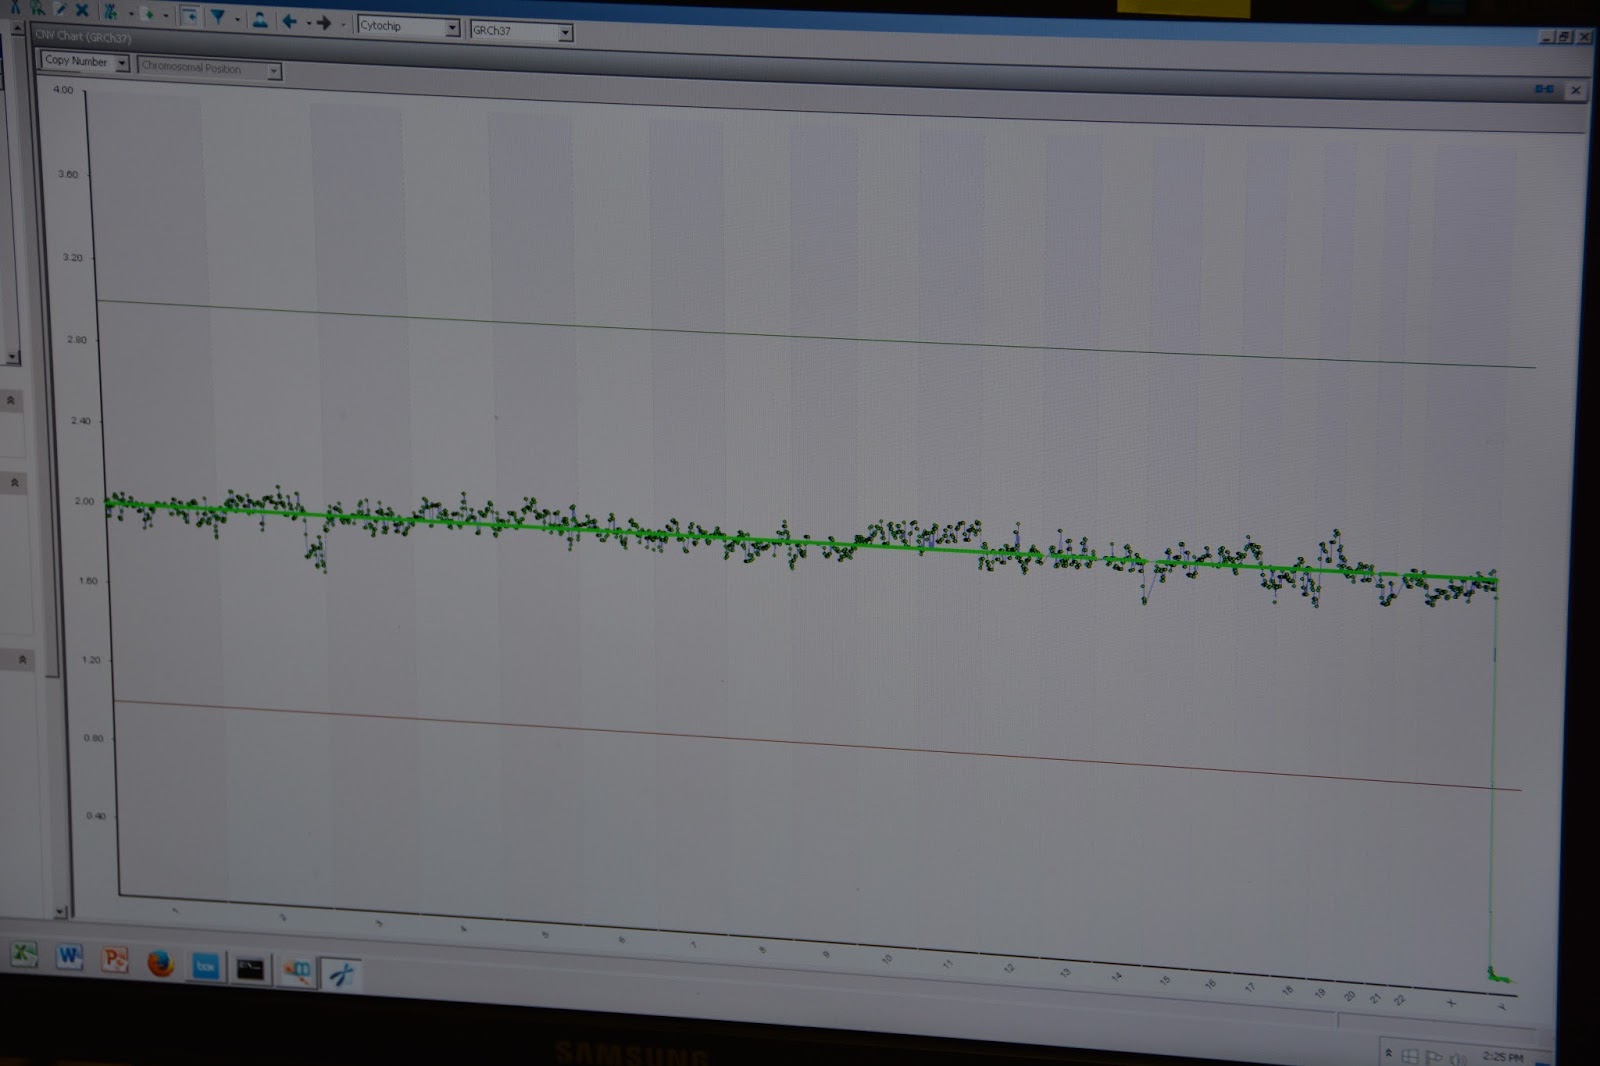Click the pin icon on CNV Chart panel
1600x1066 pixels.
click(x=1545, y=89)
